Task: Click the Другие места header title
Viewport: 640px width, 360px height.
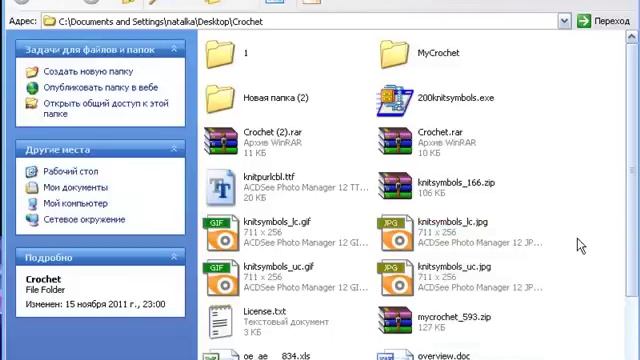Action: tap(57, 150)
